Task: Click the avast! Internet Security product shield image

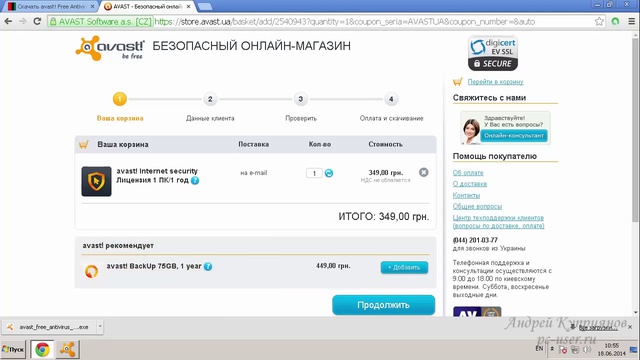Action: pos(96,181)
